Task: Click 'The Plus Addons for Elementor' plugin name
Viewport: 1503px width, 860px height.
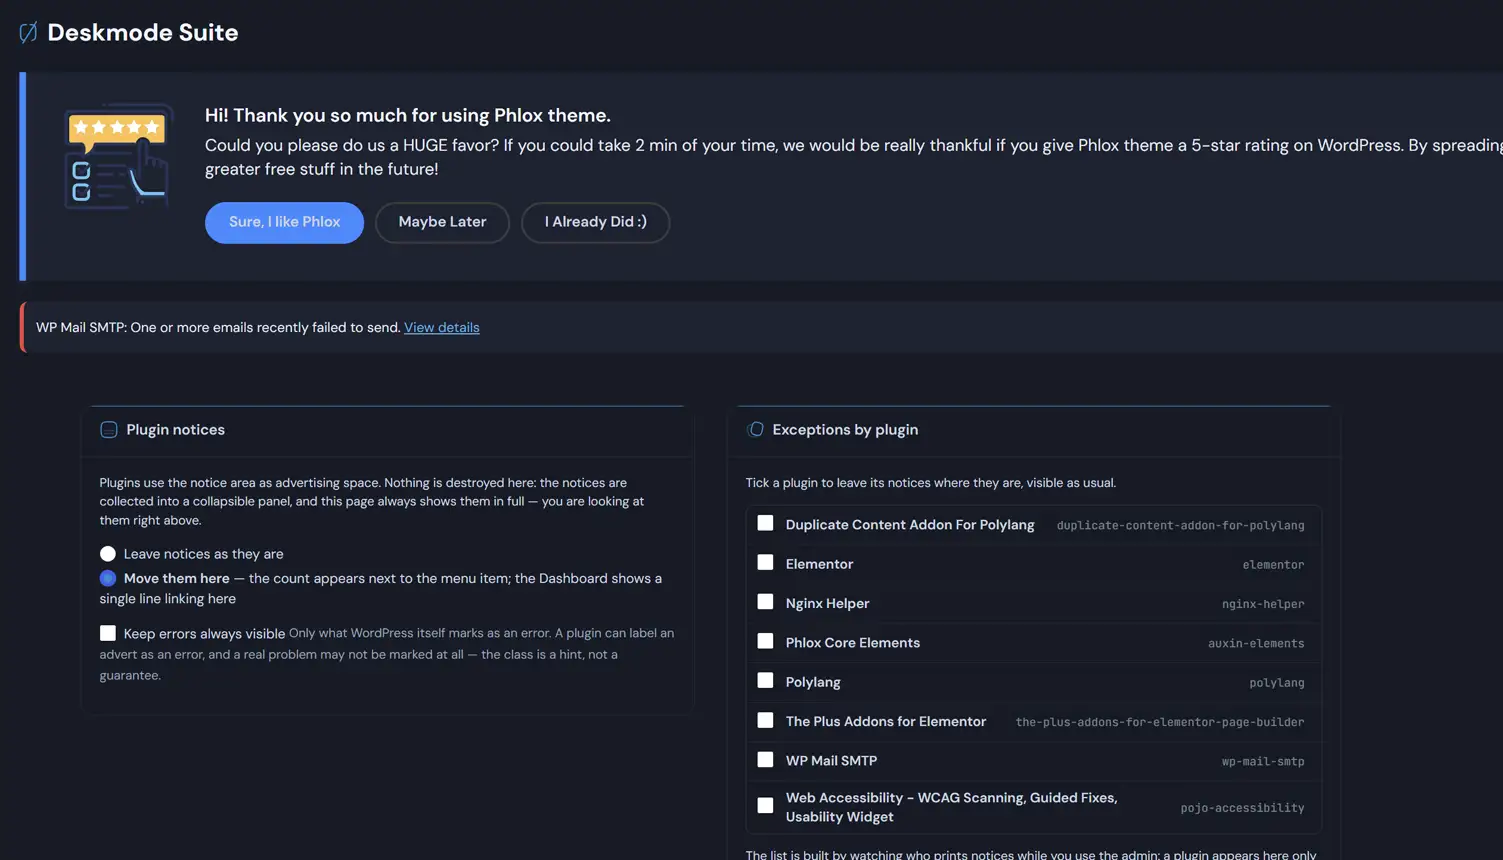Action: (886, 722)
